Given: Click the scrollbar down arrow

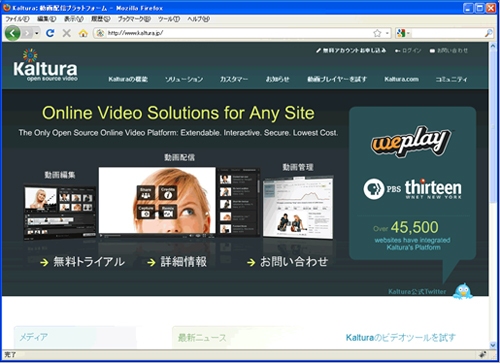Looking at the screenshot, I should click(493, 345).
